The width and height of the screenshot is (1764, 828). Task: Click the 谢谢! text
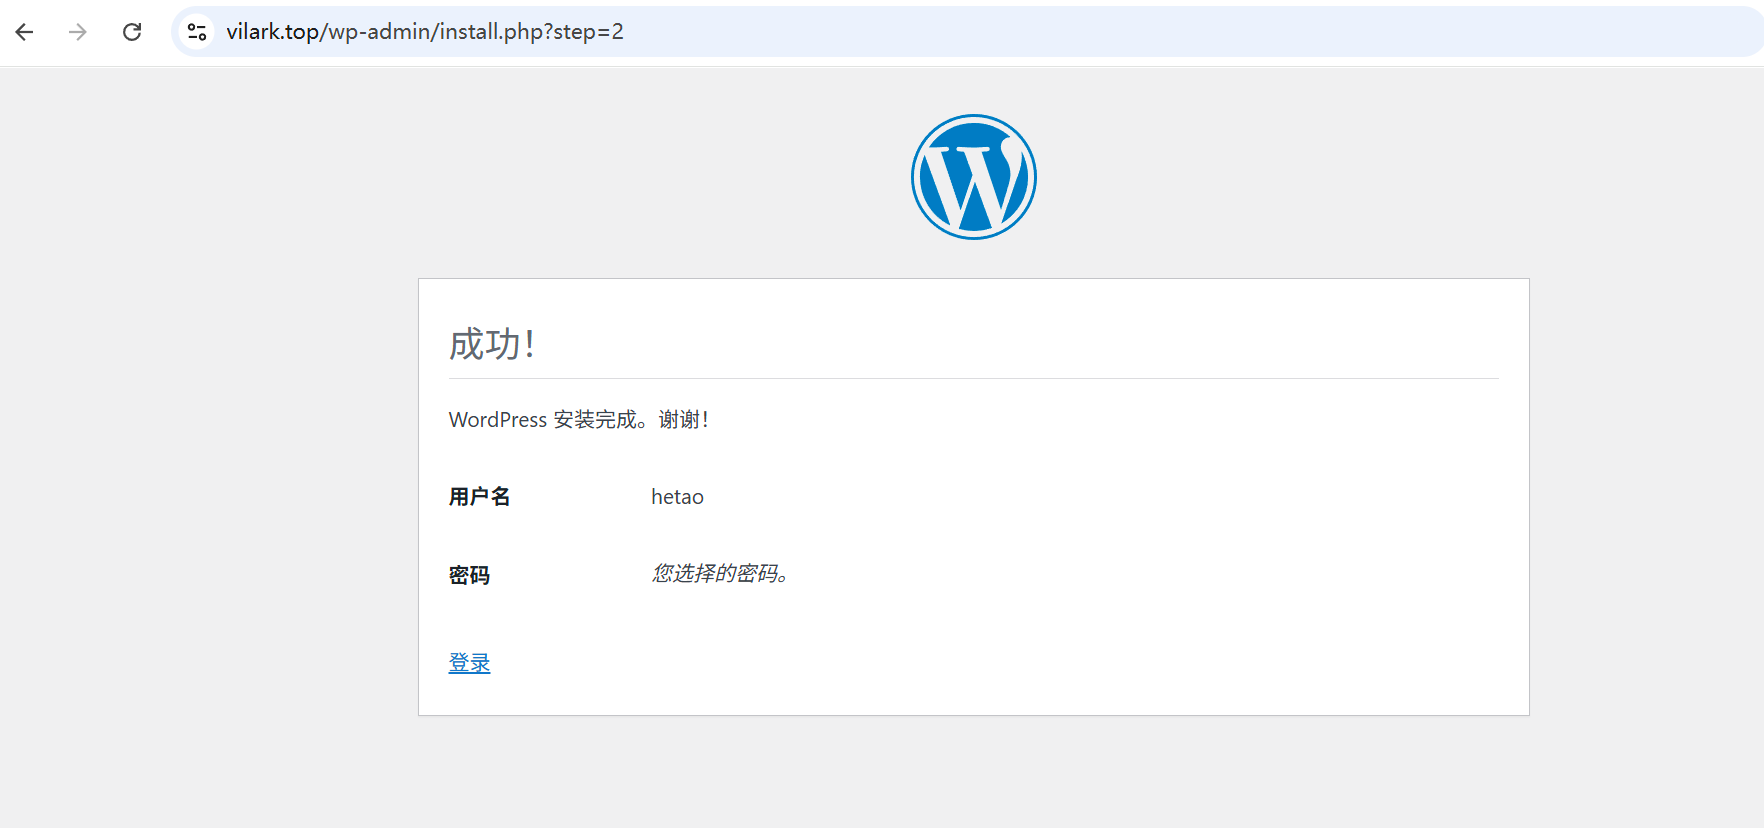[x=683, y=420]
